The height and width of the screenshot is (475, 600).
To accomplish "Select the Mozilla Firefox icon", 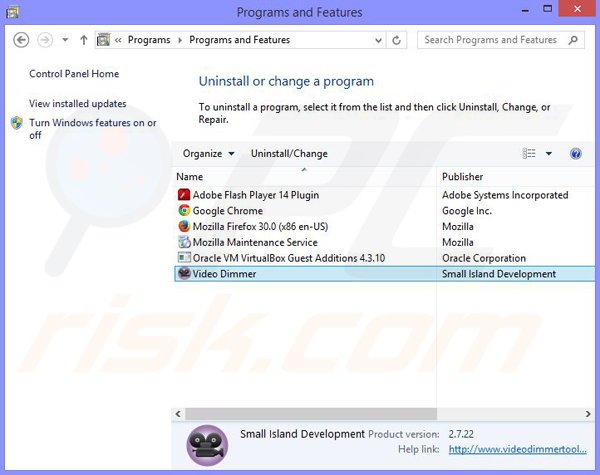I will pos(184,226).
